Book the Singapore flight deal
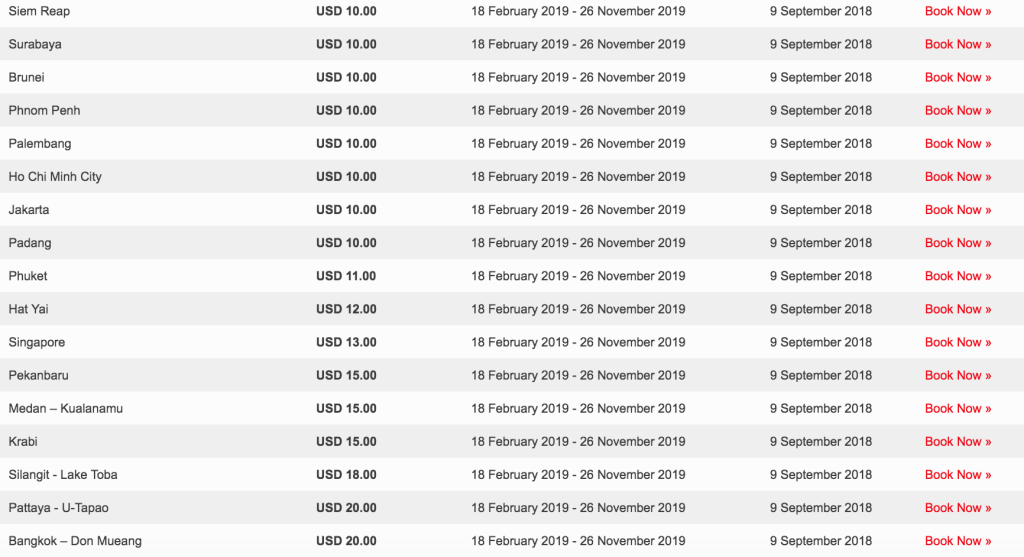 coord(957,342)
